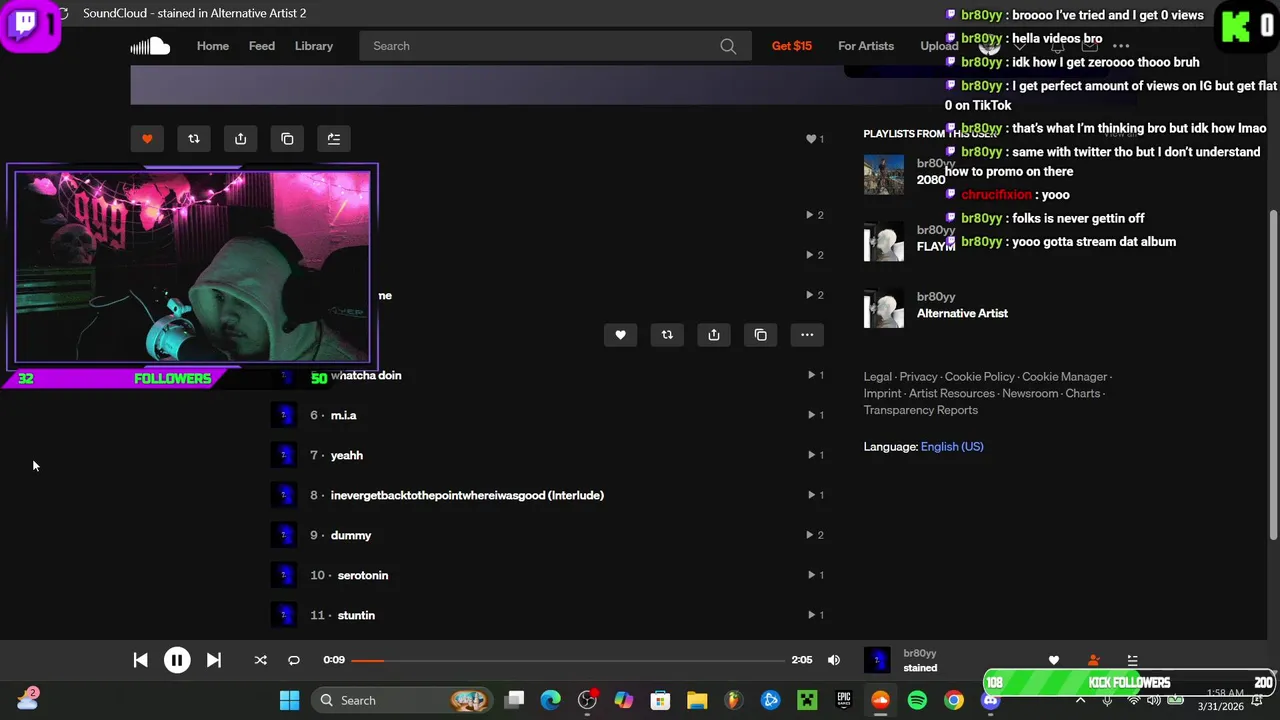This screenshot has width=1280, height=720.
Task: Open More options for highlighted track
Action: pos(807,335)
